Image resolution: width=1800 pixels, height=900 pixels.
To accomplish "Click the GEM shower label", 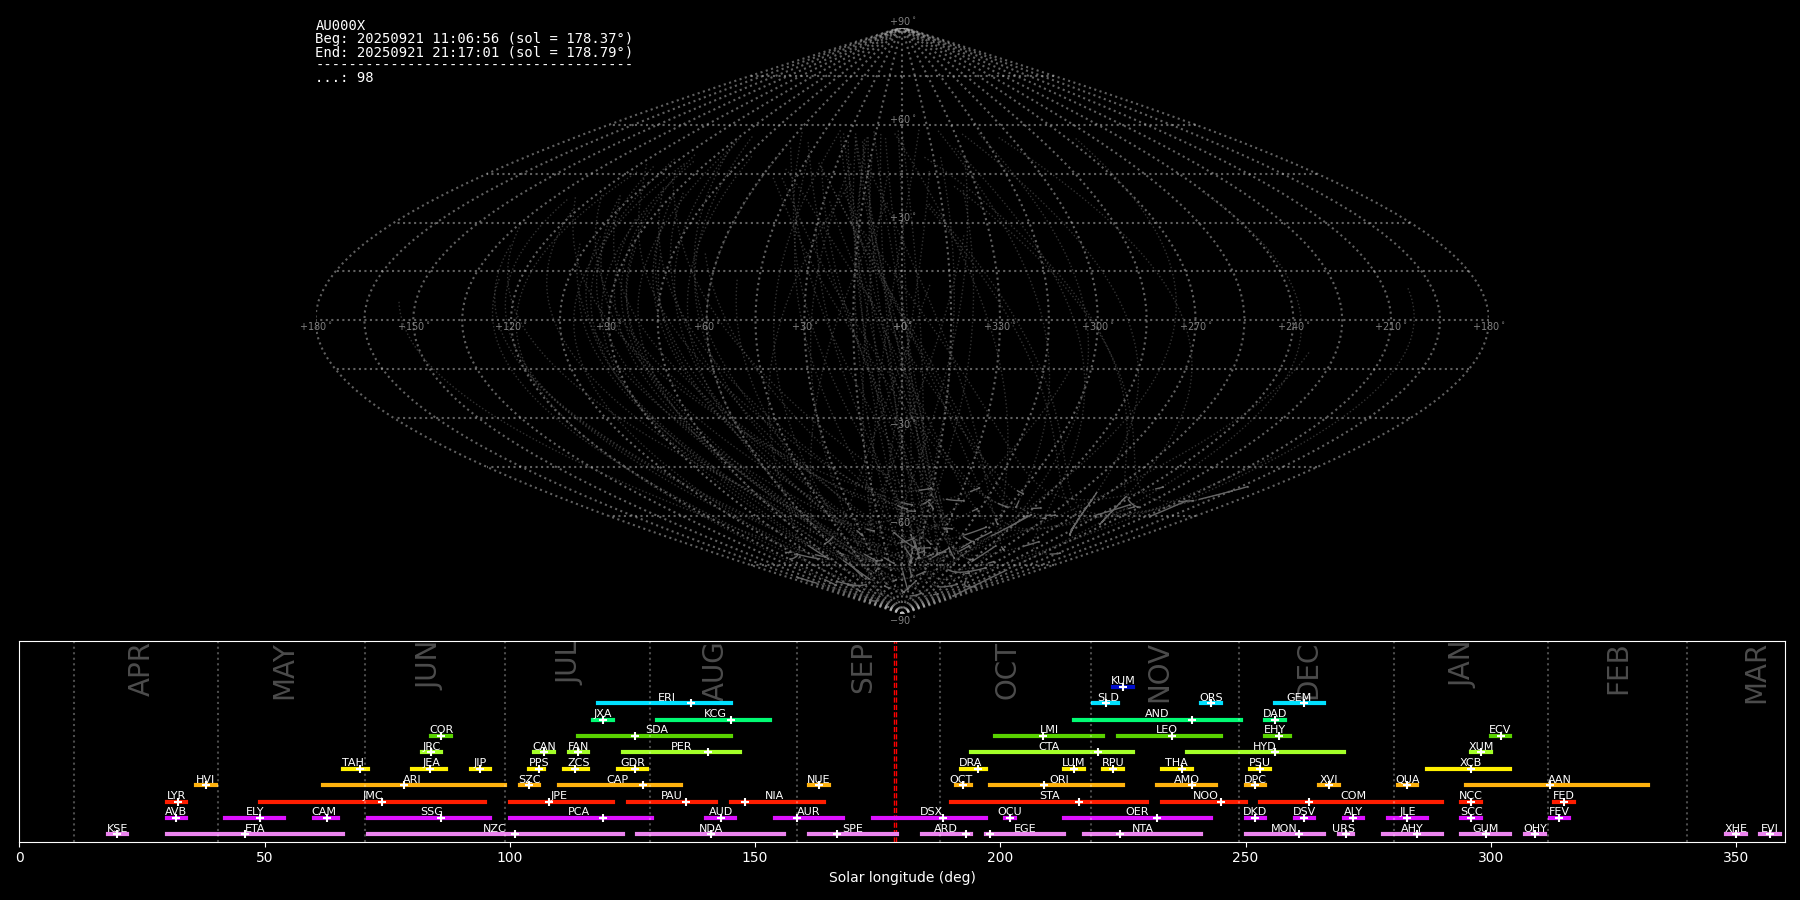I will pos(1299,698).
